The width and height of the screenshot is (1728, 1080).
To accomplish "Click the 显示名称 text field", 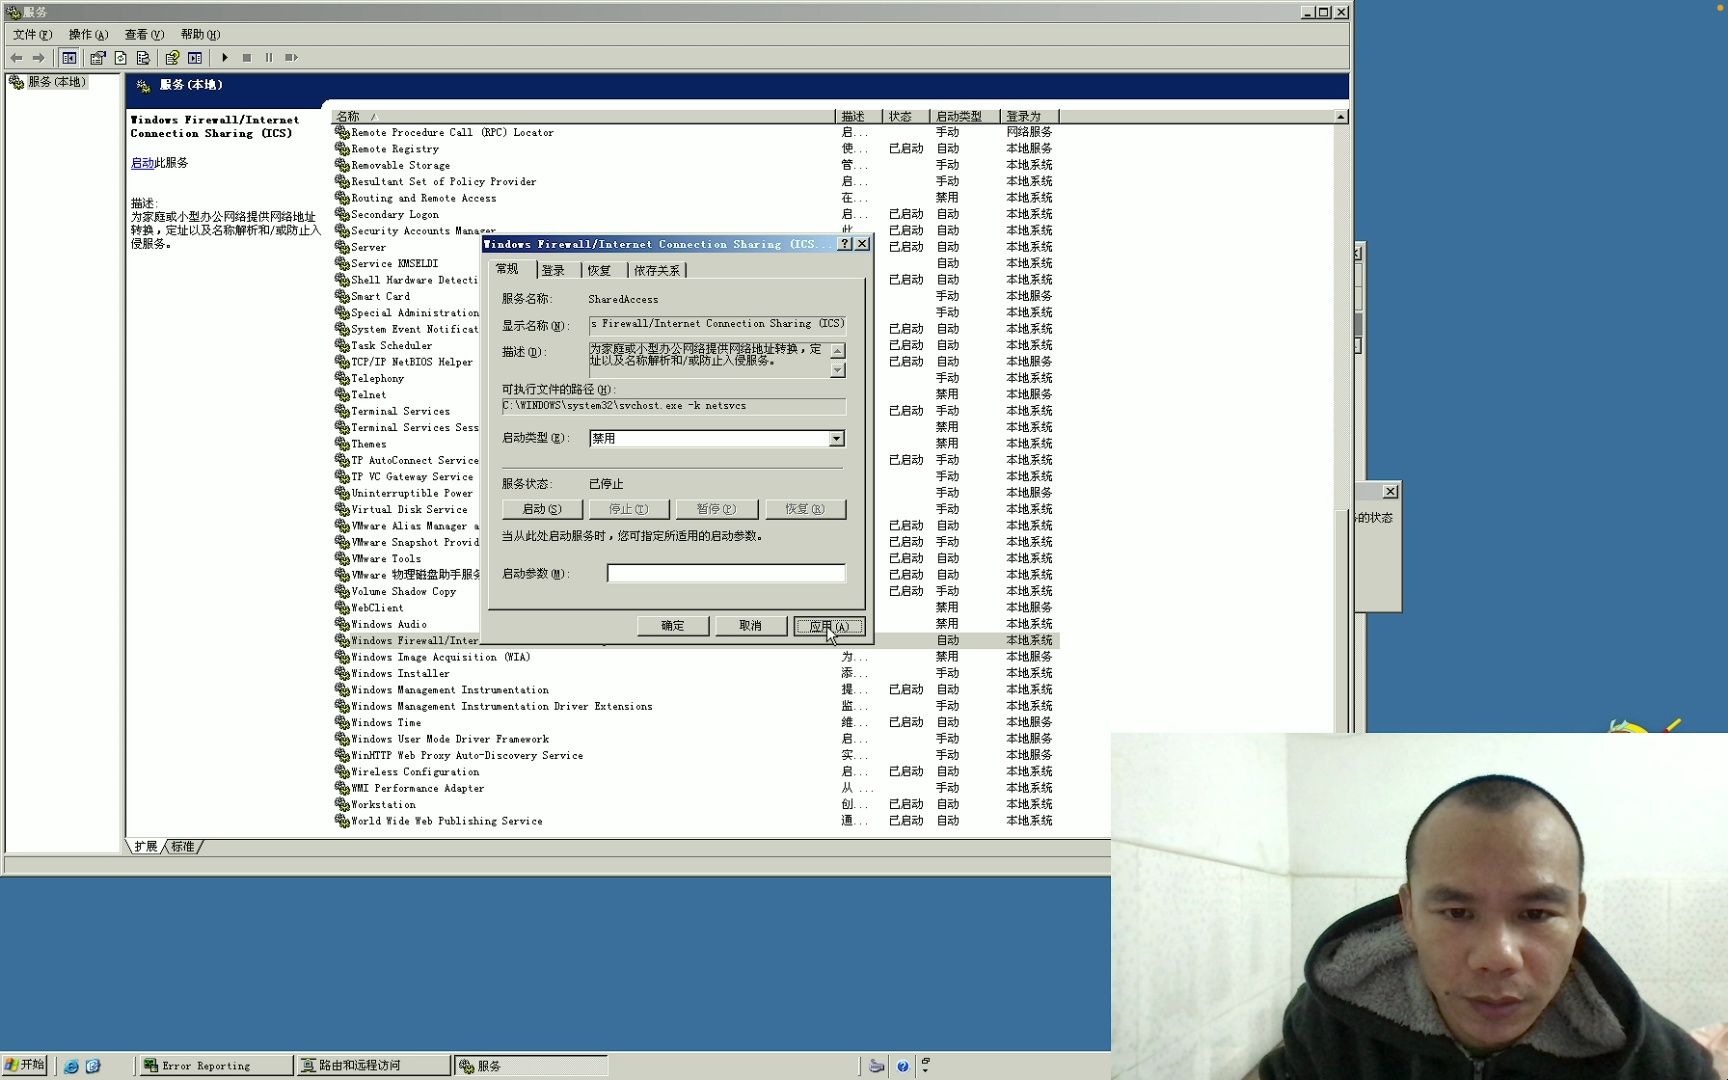I will 717,324.
